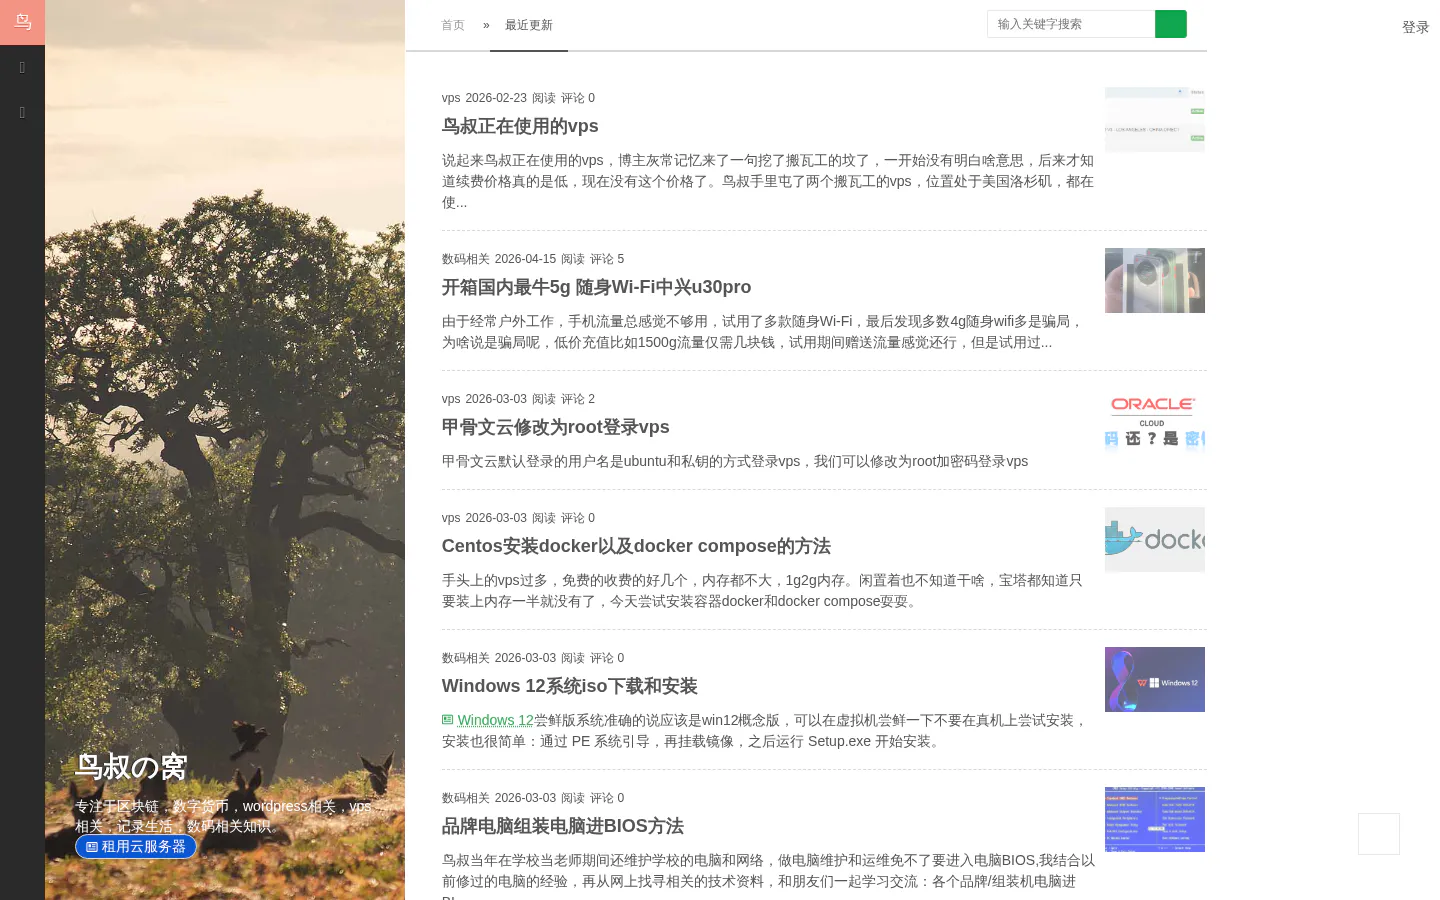Open the Centos安装docker post title
The height and width of the screenshot is (900, 1440).
(636, 546)
